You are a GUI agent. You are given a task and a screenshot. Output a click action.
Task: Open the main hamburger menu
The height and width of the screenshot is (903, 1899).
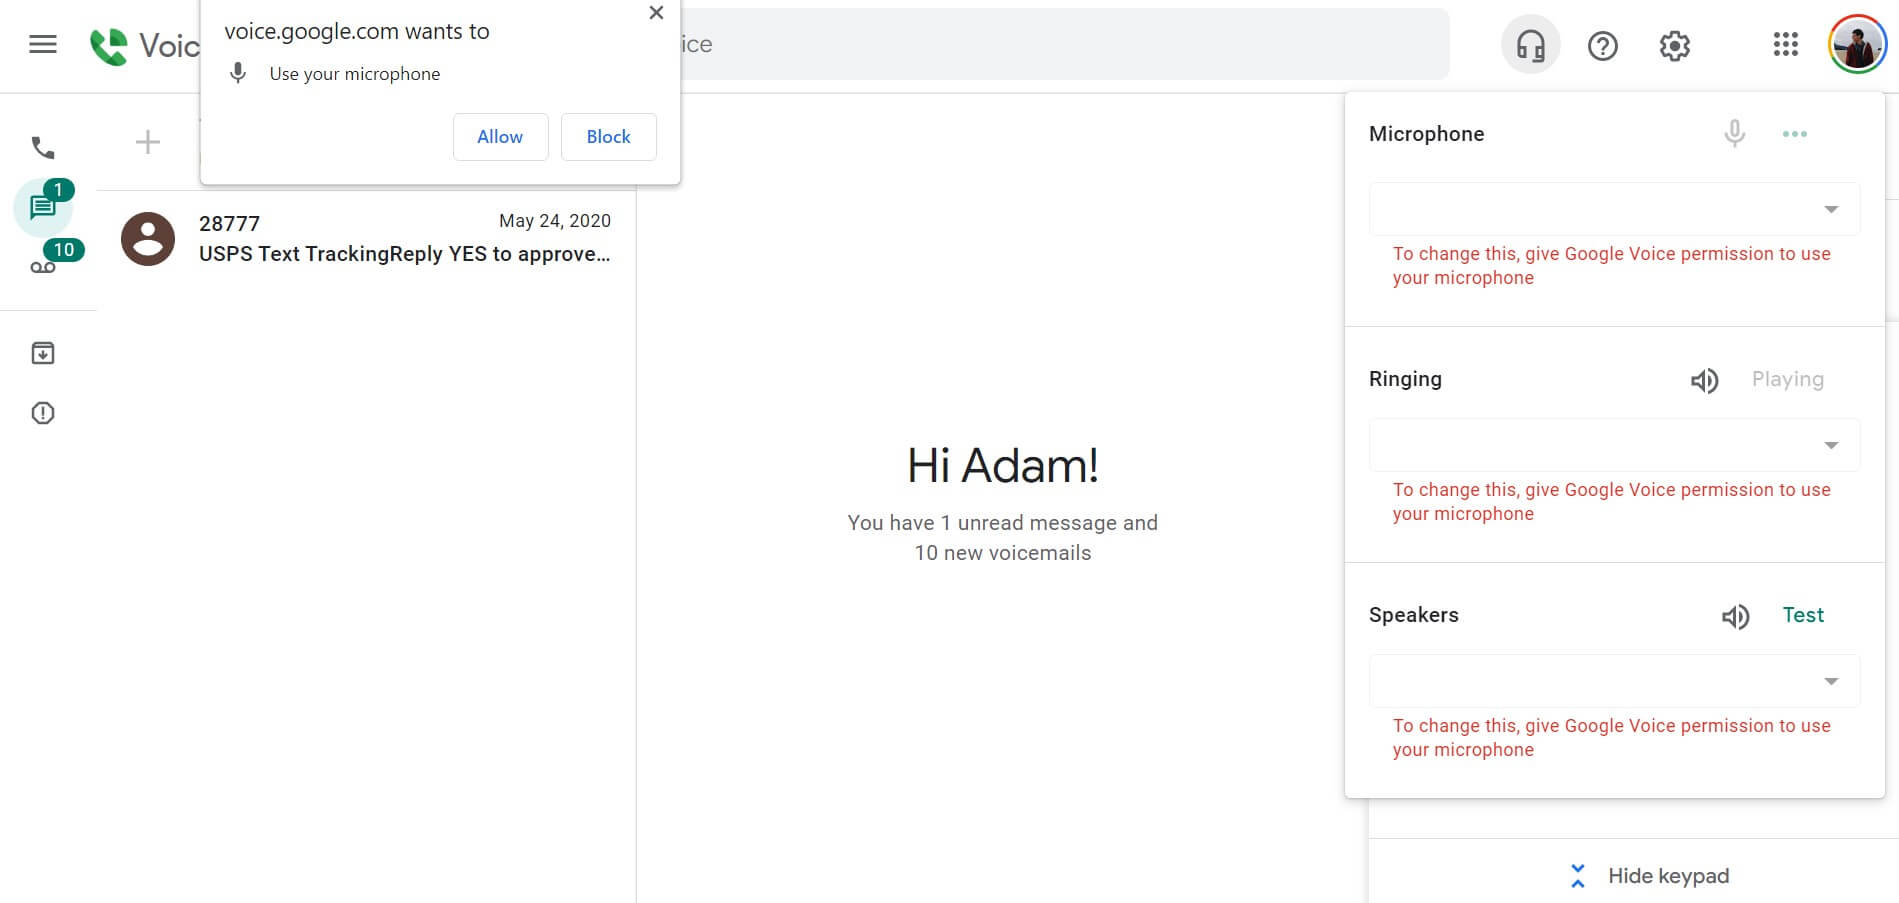coord(43,45)
